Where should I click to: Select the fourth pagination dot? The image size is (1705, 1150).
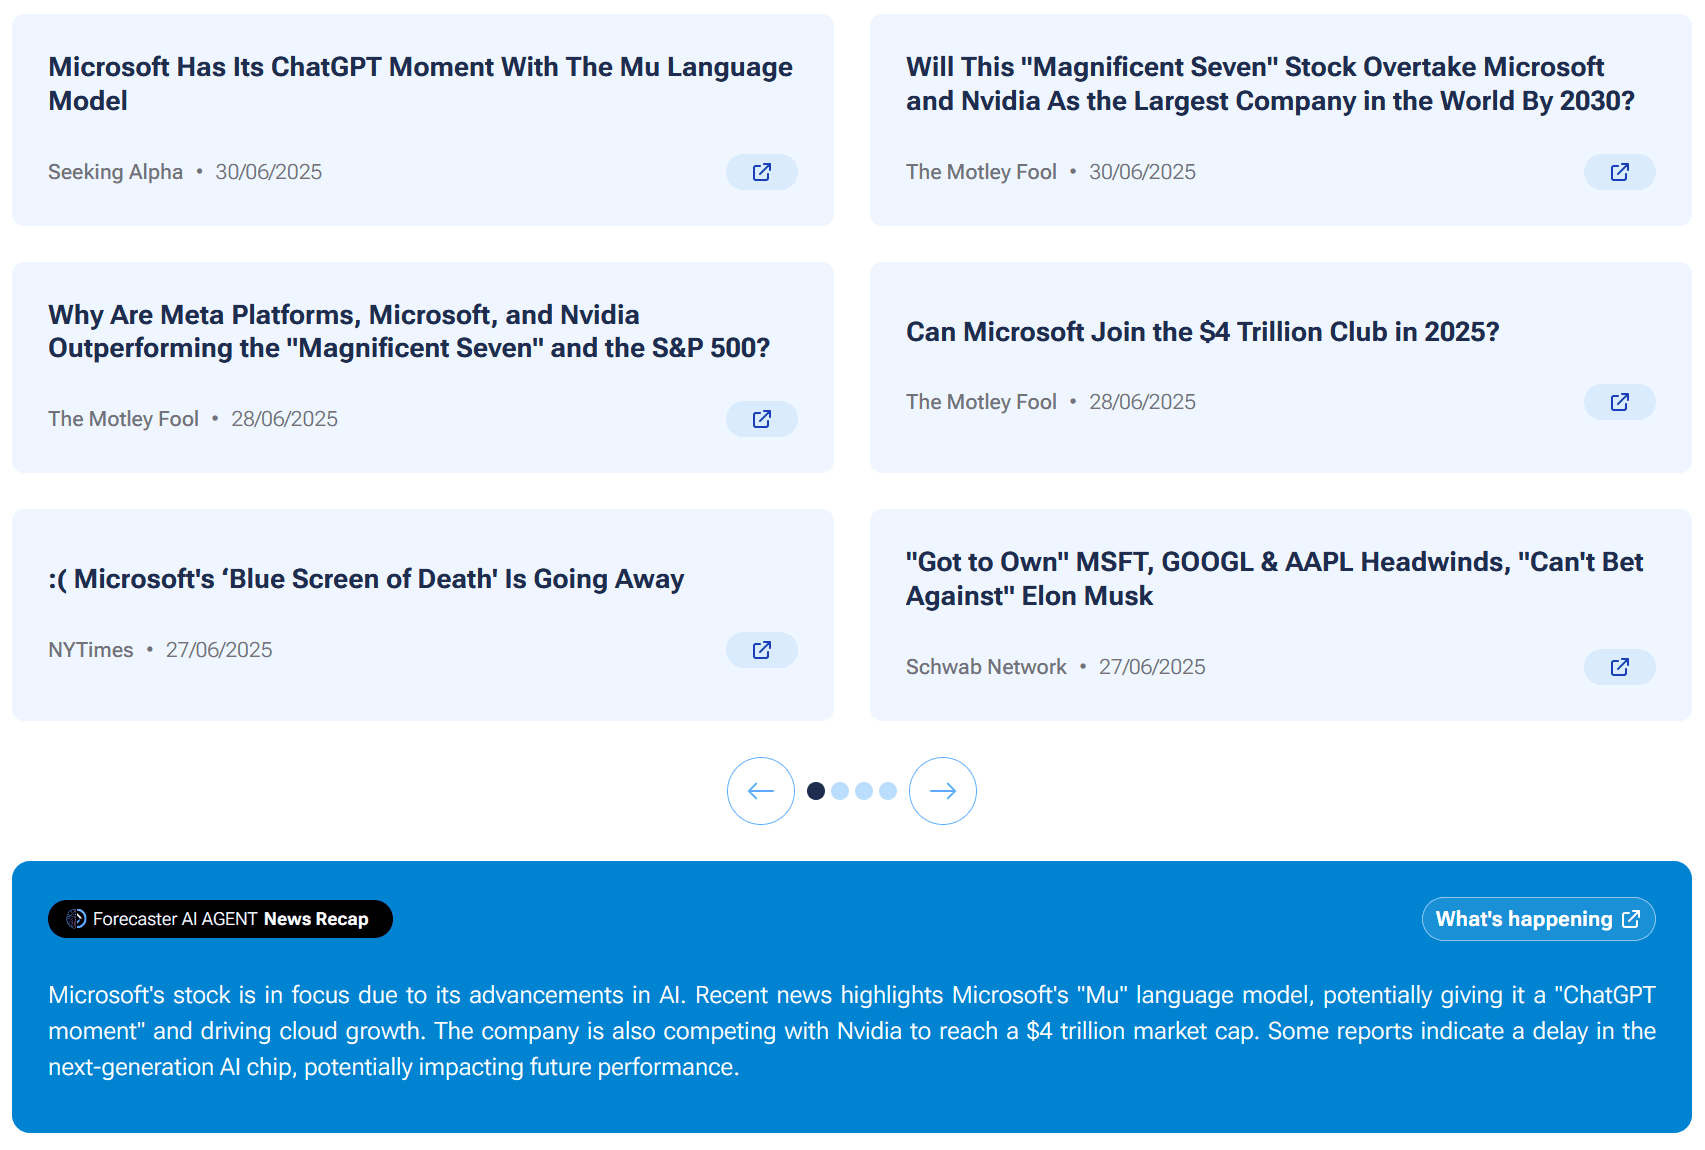point(888,791)
